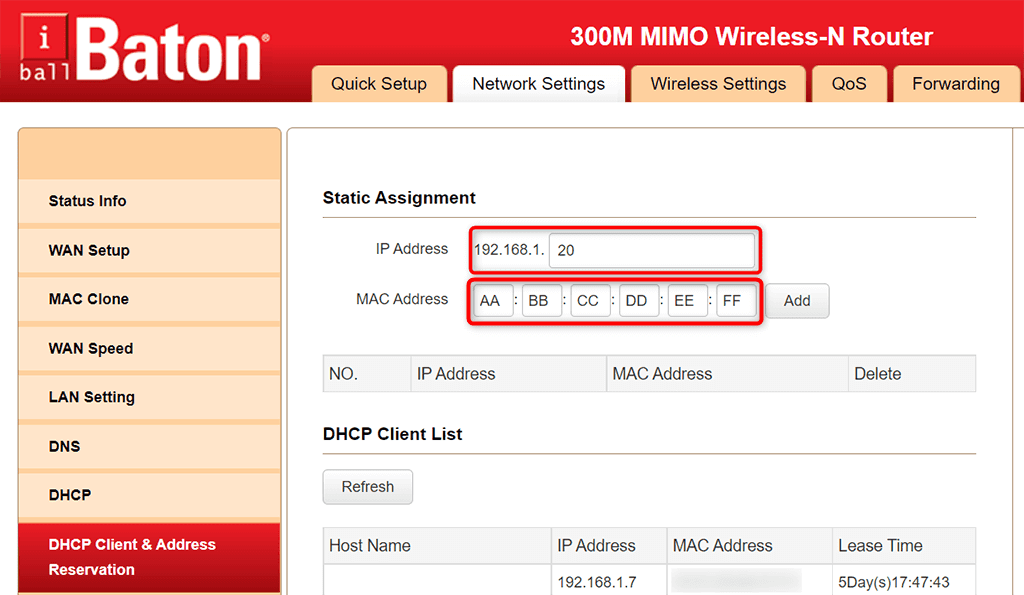Open the DHCP sidebar item

point(150,495)
